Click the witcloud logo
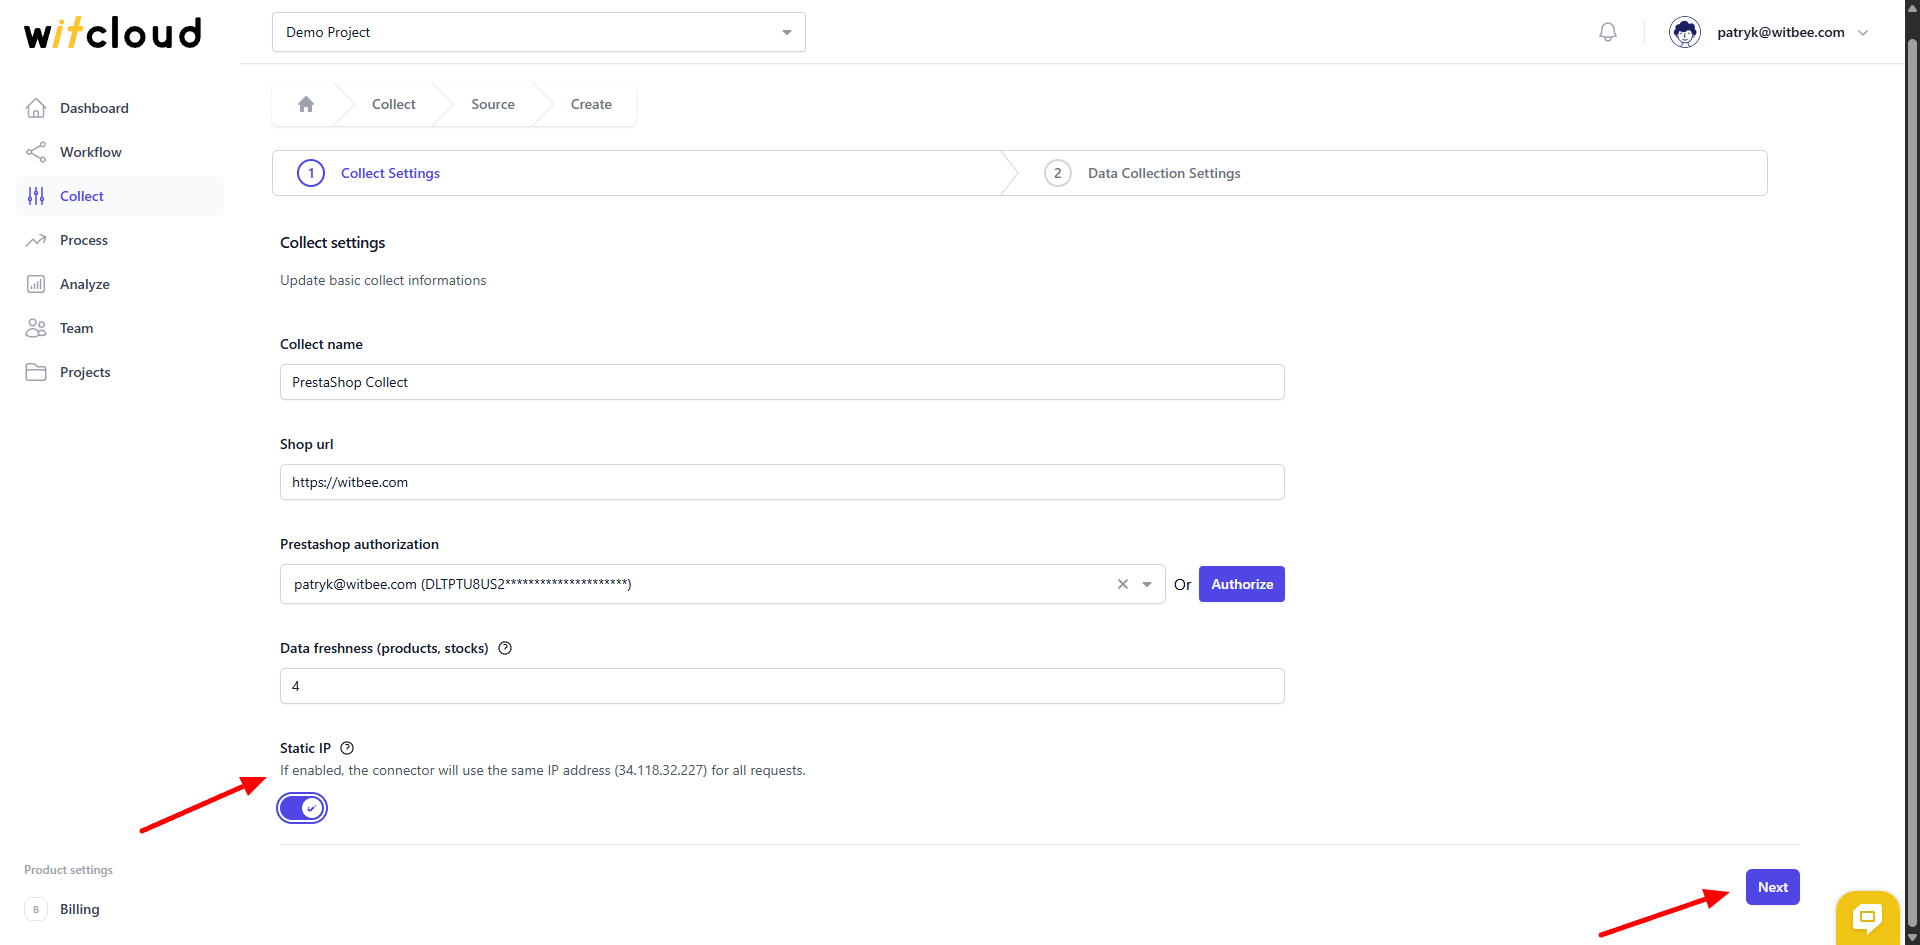The height and width of the screenshot is (945, 1920). (113, 33)
